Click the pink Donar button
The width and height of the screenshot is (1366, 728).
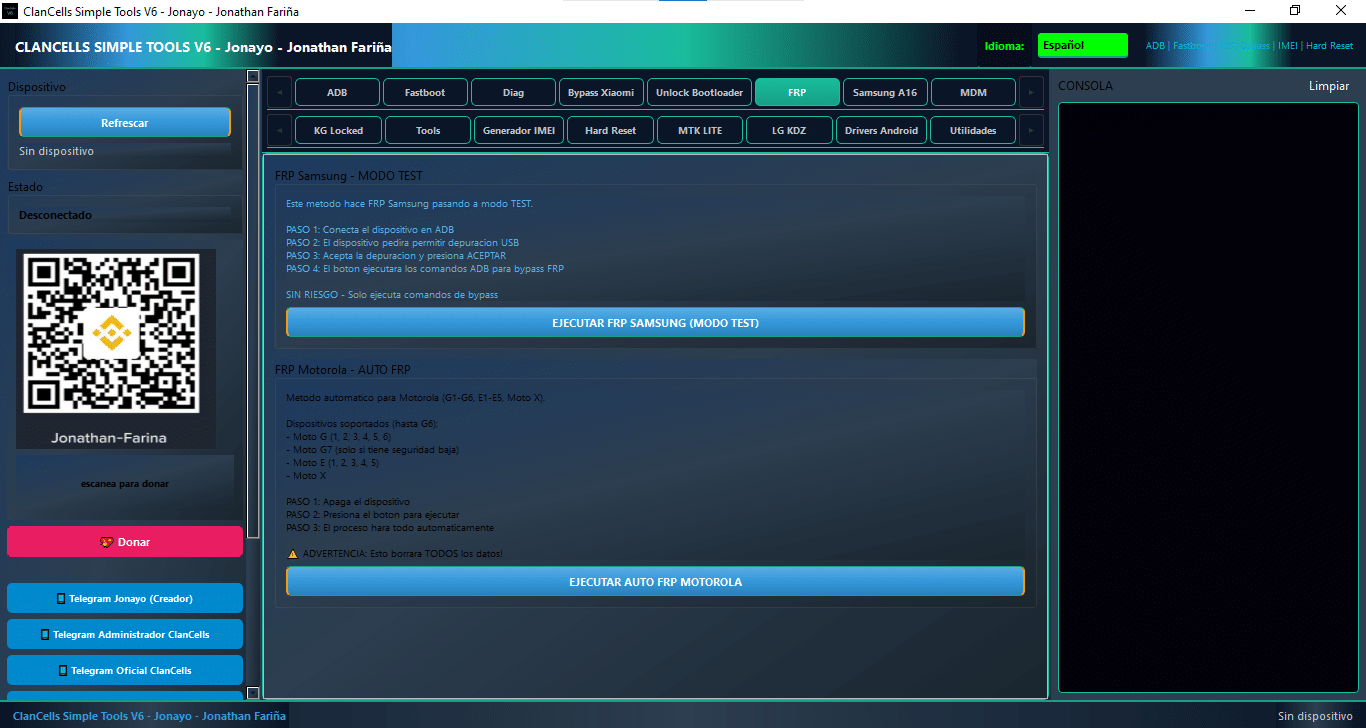coord(125,542)
